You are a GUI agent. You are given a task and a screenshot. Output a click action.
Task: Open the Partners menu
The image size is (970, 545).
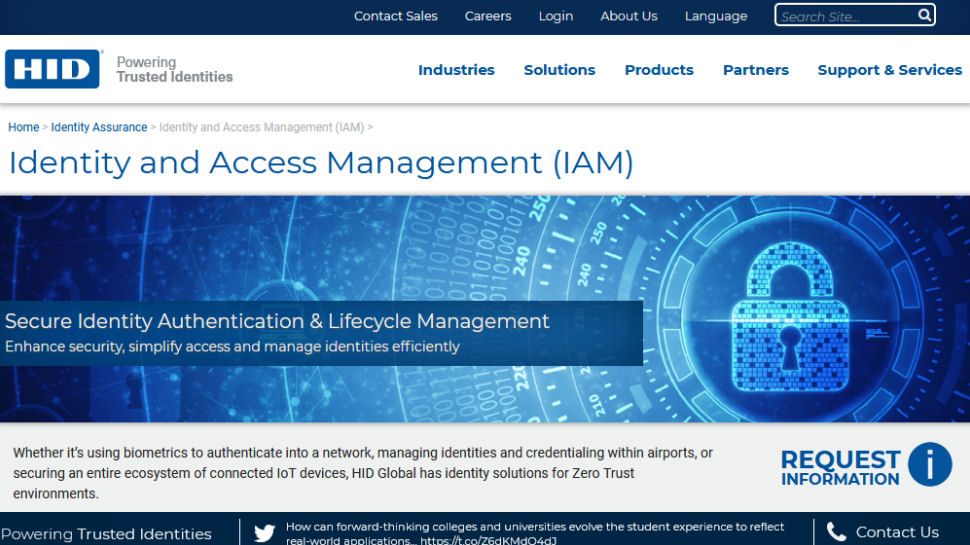click(755, 70)
